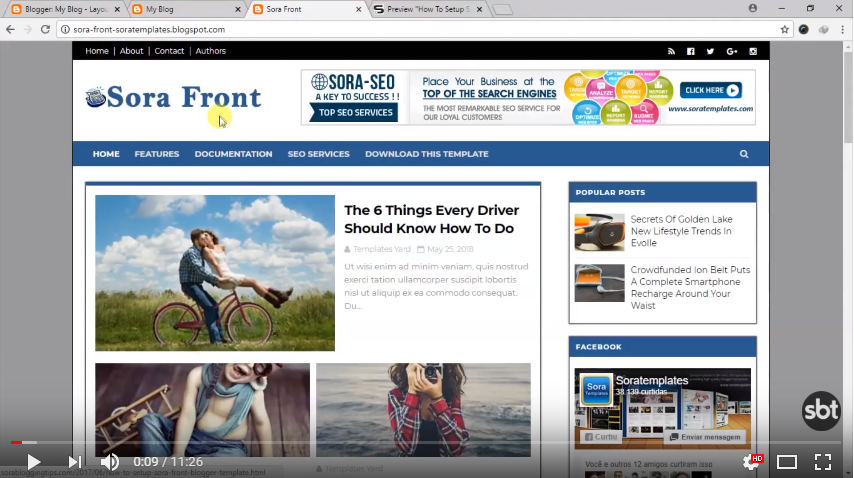This screenshot has height=478, width=854.
Task: Open earbuds popular post thumbnail
Action: (x=599, y=283)
